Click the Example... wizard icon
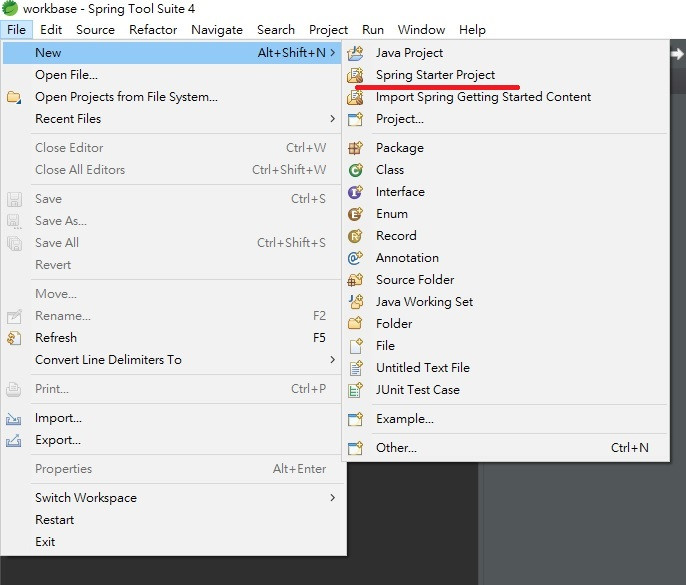The height and width of the screenshot is (585, 686). [355, 419]
